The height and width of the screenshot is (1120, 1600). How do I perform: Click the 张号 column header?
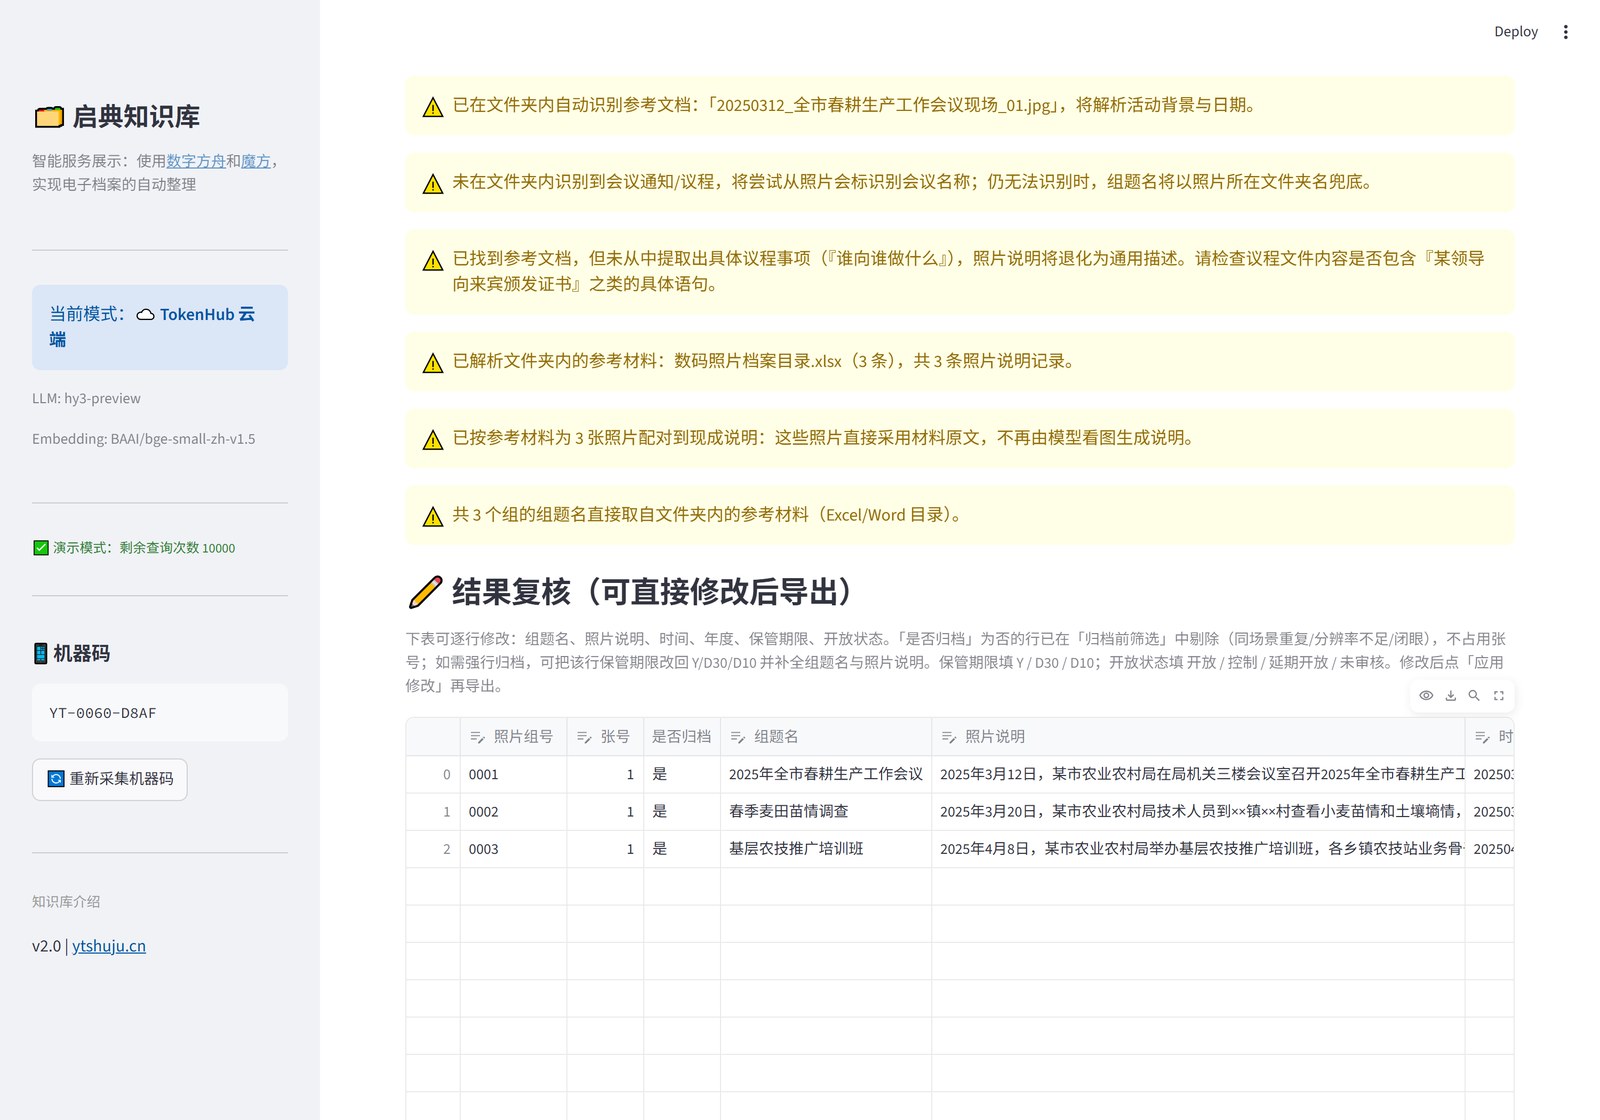pyautogui.click(x=605, y=736)
